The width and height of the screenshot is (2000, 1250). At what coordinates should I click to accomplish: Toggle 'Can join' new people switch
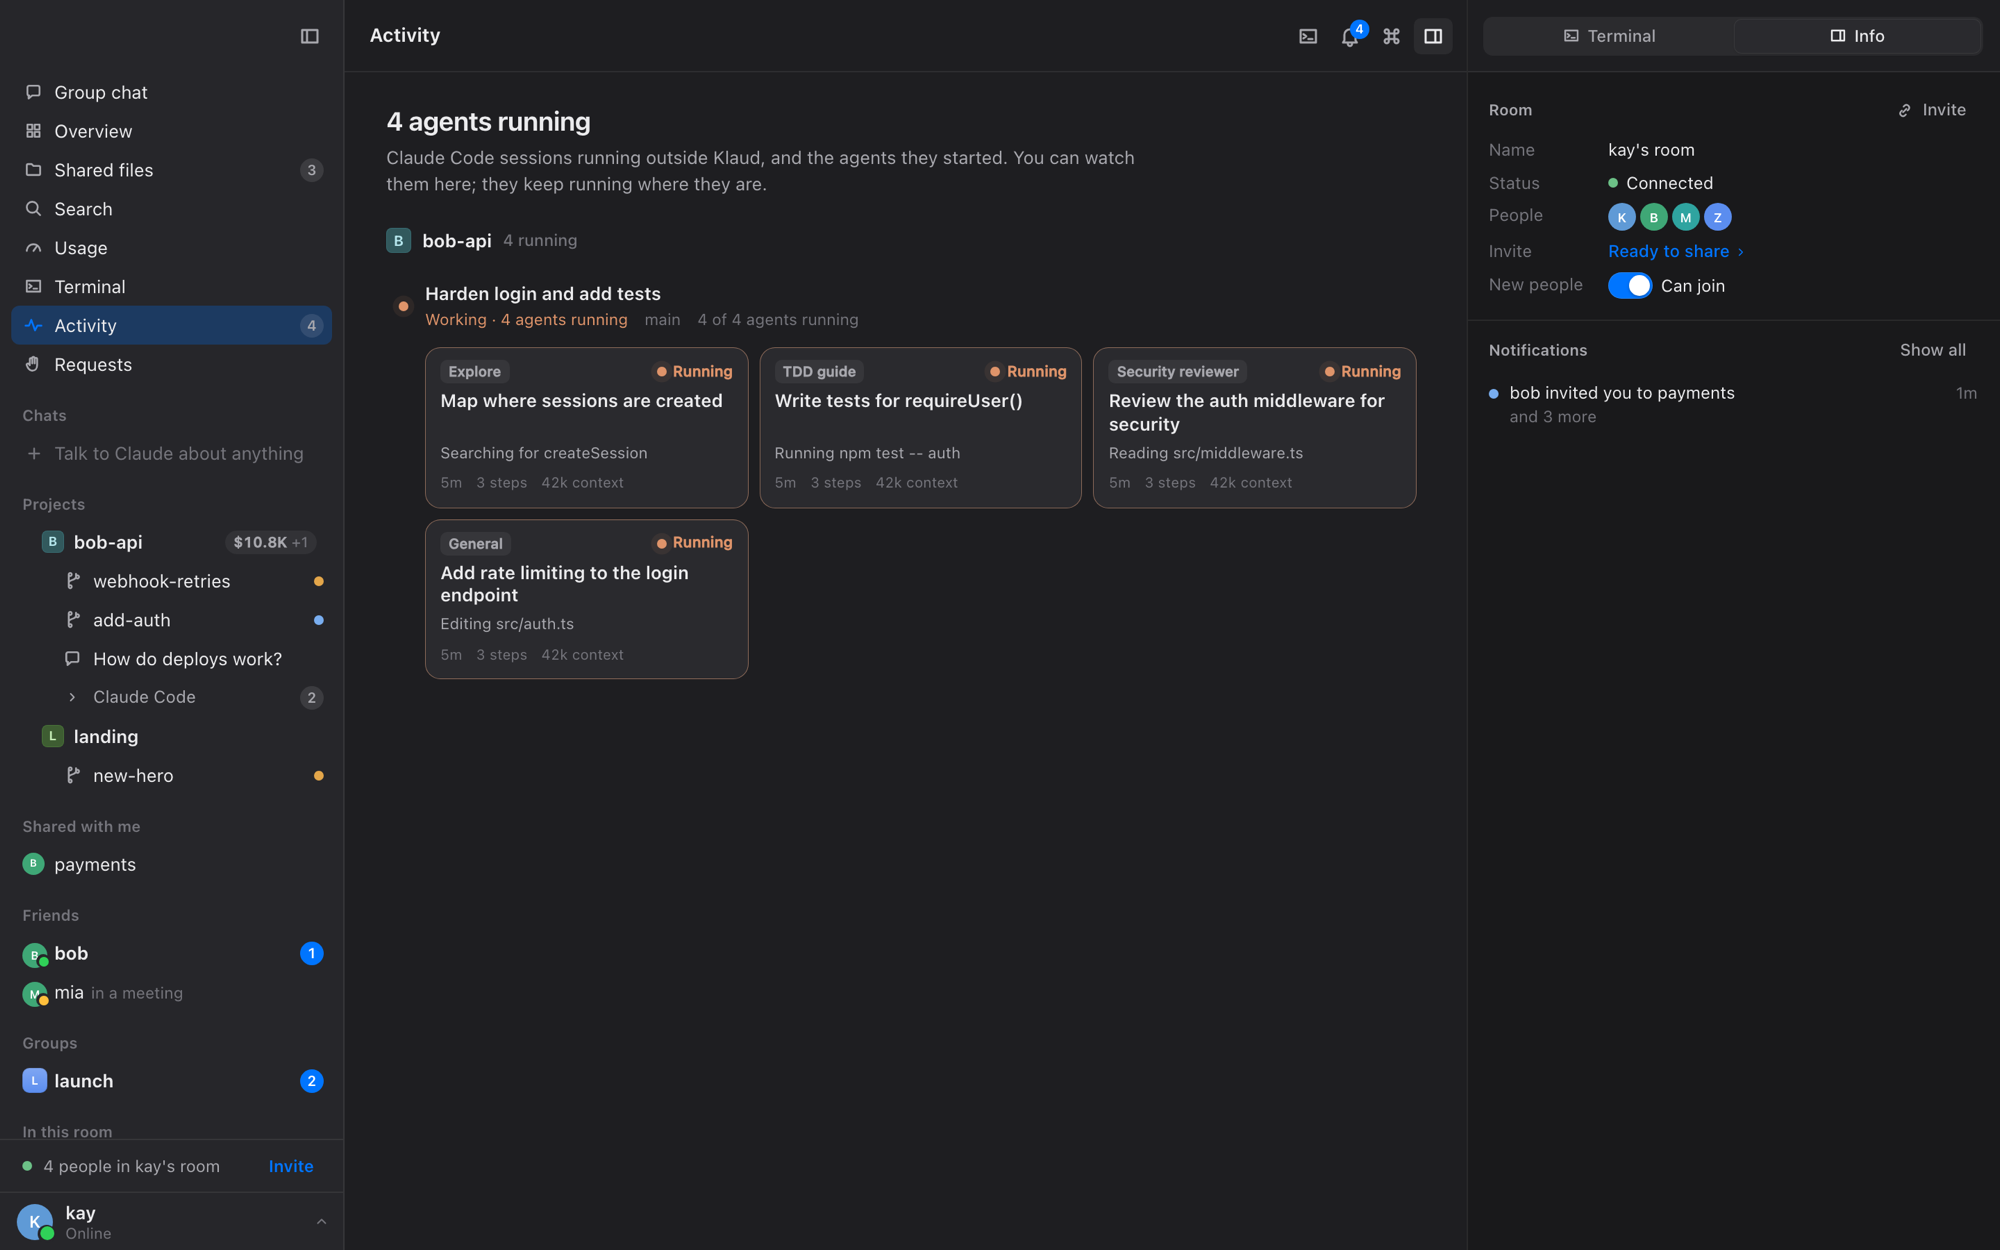pyautogui.click(x=1630, y=285)
